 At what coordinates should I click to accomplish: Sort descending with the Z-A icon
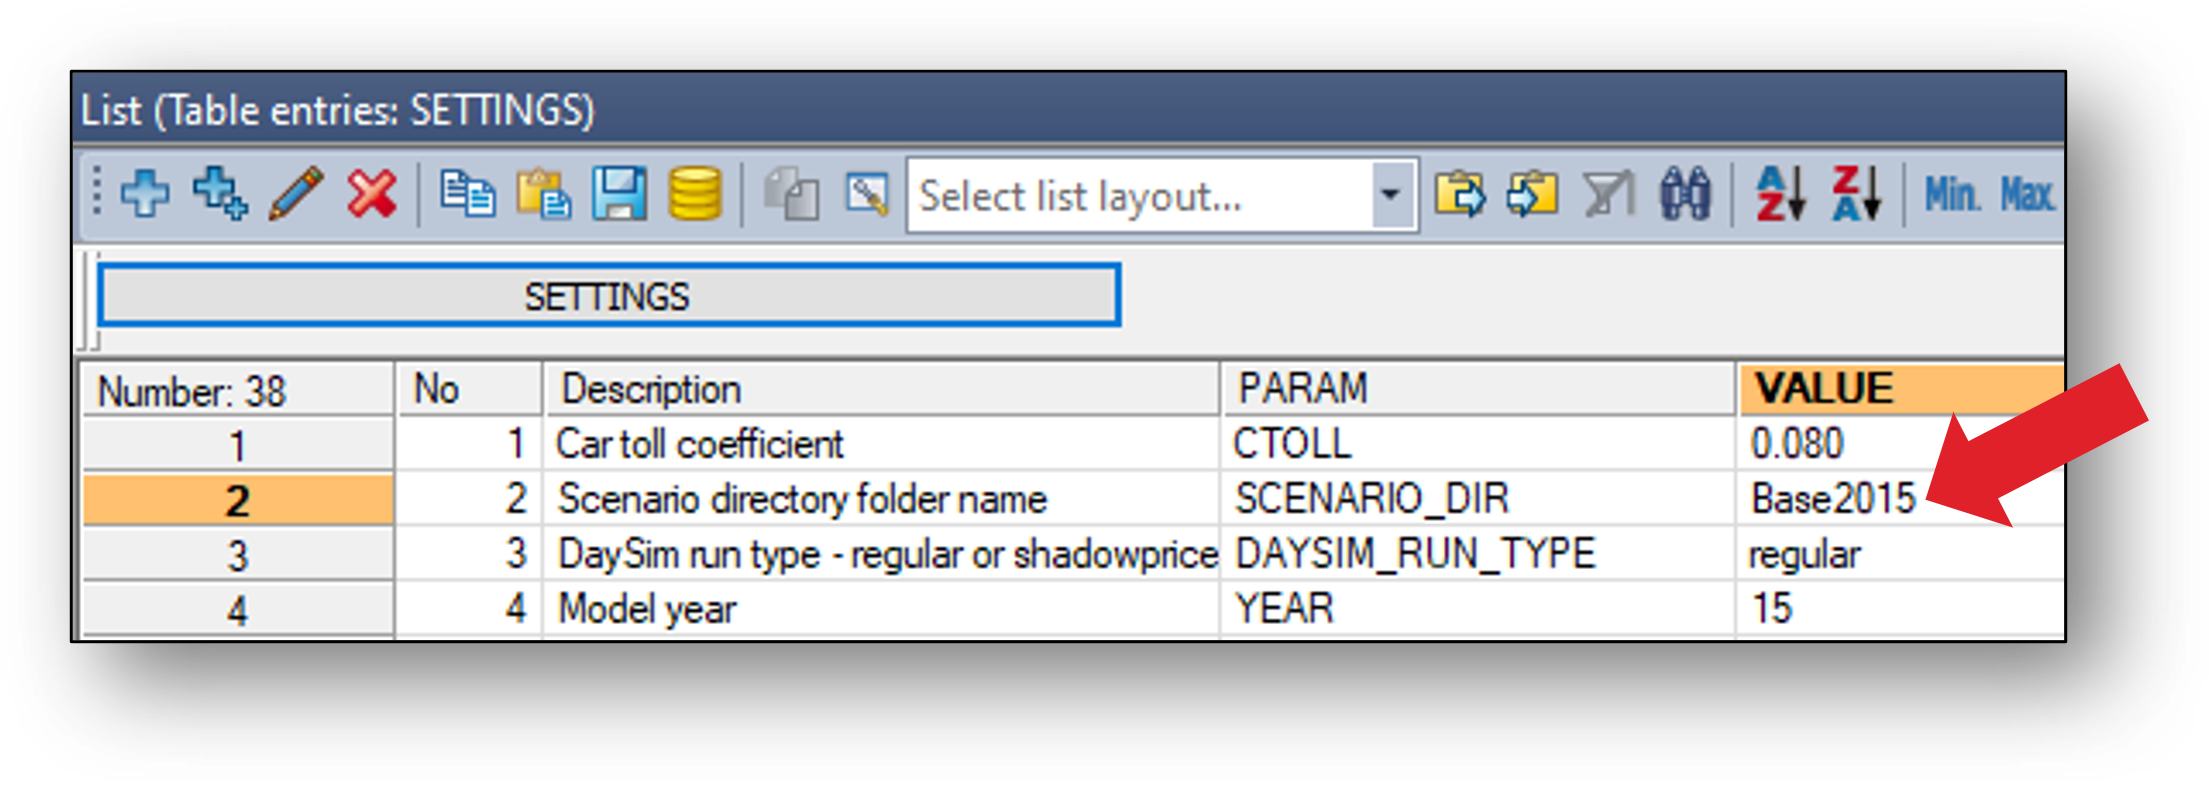tap(1856, 194)
